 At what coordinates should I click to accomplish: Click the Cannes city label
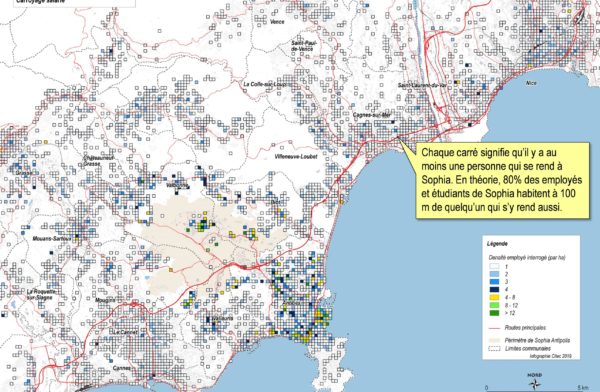coord(122,368)
